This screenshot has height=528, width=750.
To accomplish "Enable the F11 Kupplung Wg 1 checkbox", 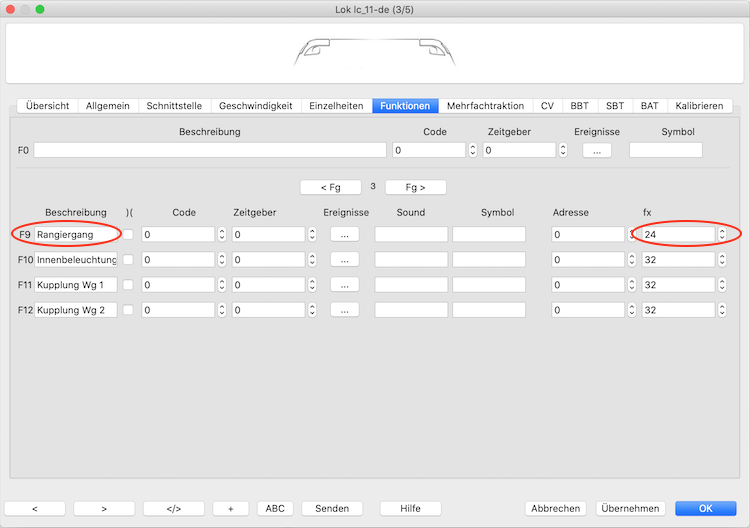I will tap(128, 285).
